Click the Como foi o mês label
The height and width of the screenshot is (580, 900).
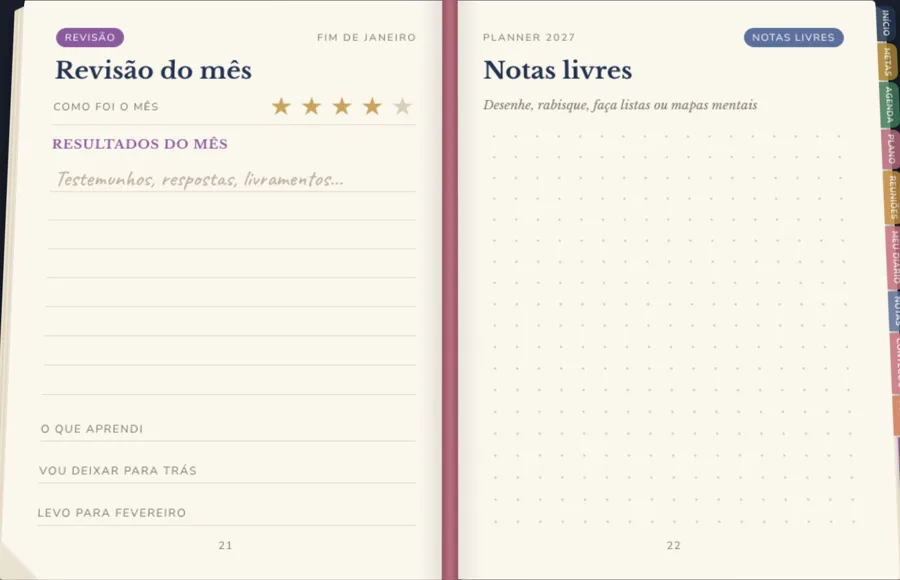point(106,107)
